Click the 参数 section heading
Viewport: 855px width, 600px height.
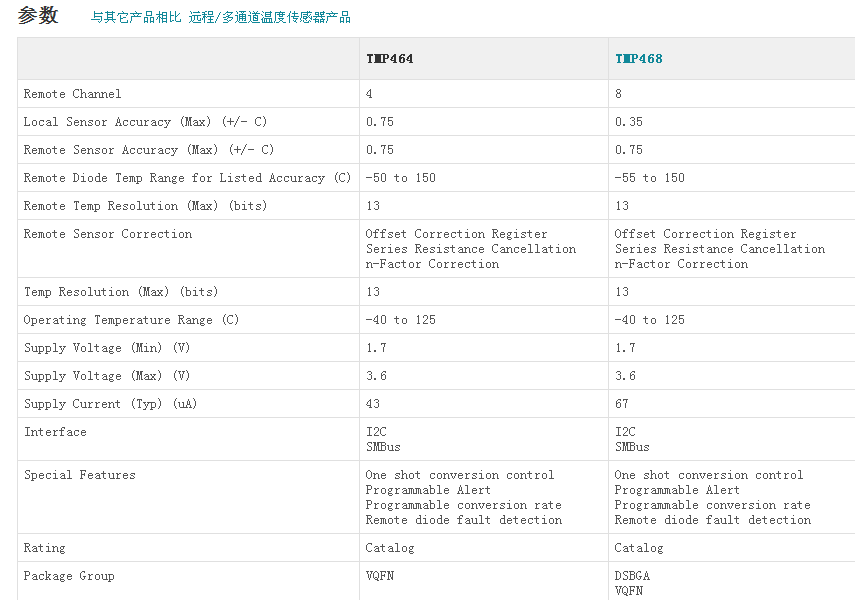click(38, 15)
